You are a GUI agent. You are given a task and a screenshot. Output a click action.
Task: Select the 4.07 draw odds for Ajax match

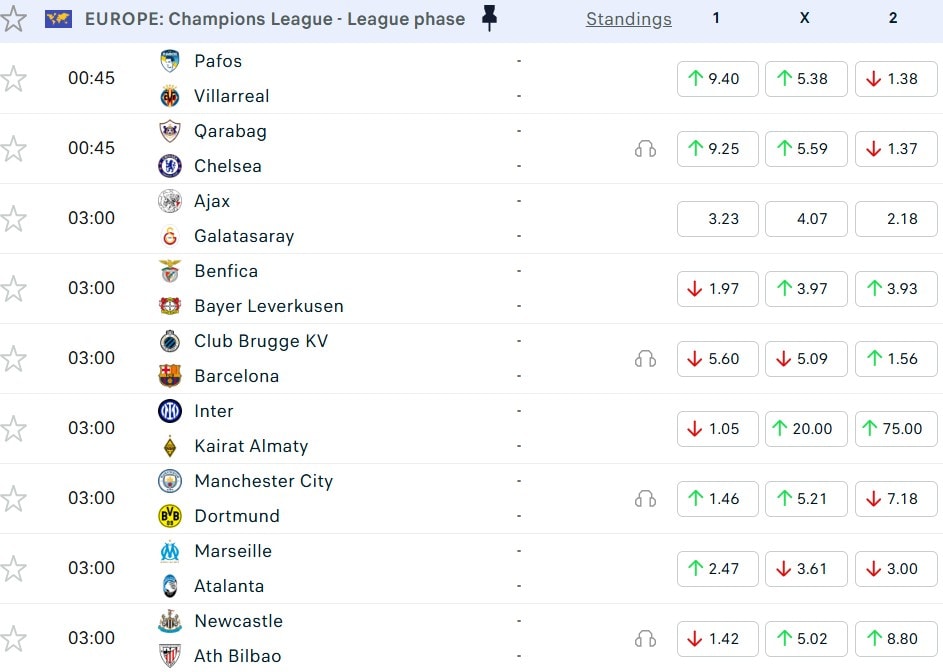(x=805, y=219)
